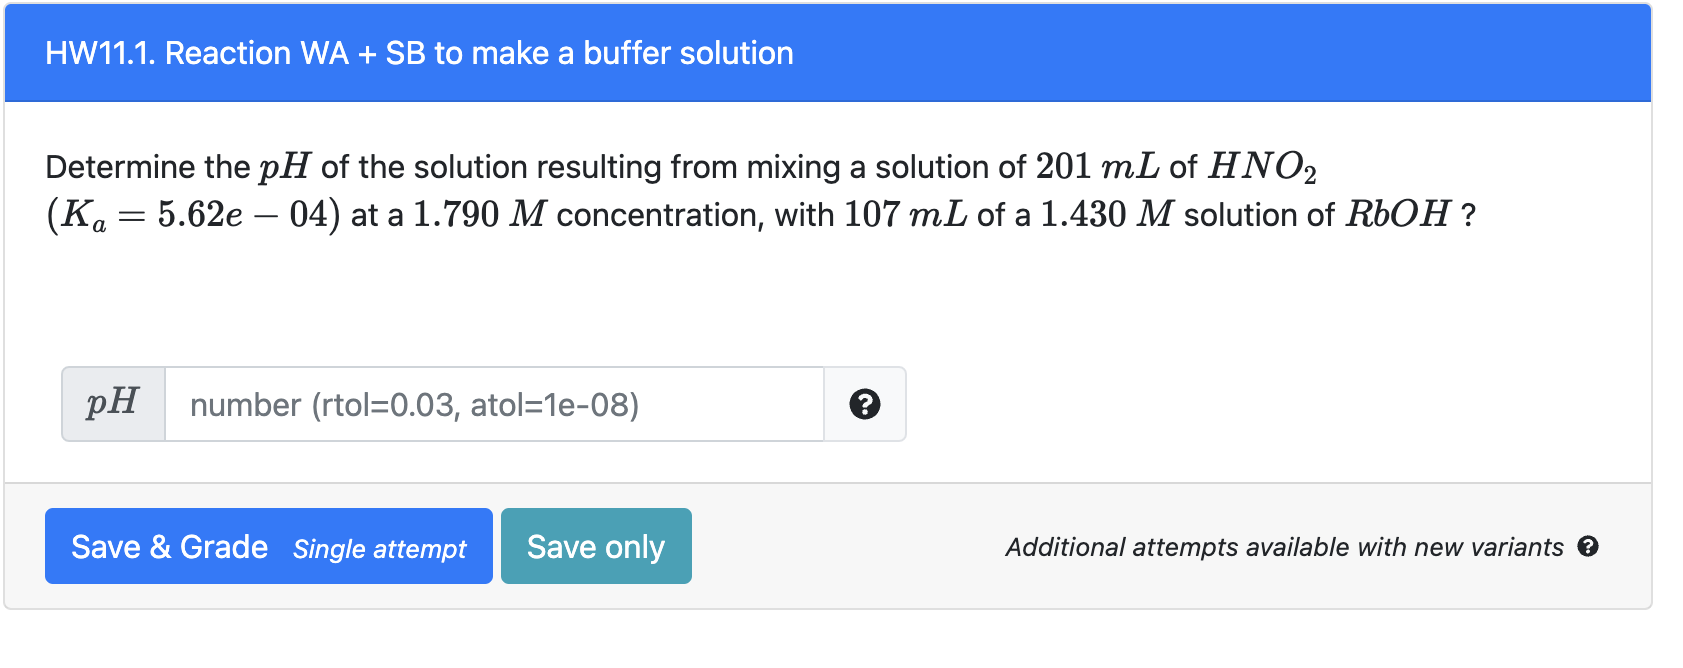This screenshot has width=1683, height=668.
Task: Click the Ka value in the problem statement
Action: coord(190,213)
